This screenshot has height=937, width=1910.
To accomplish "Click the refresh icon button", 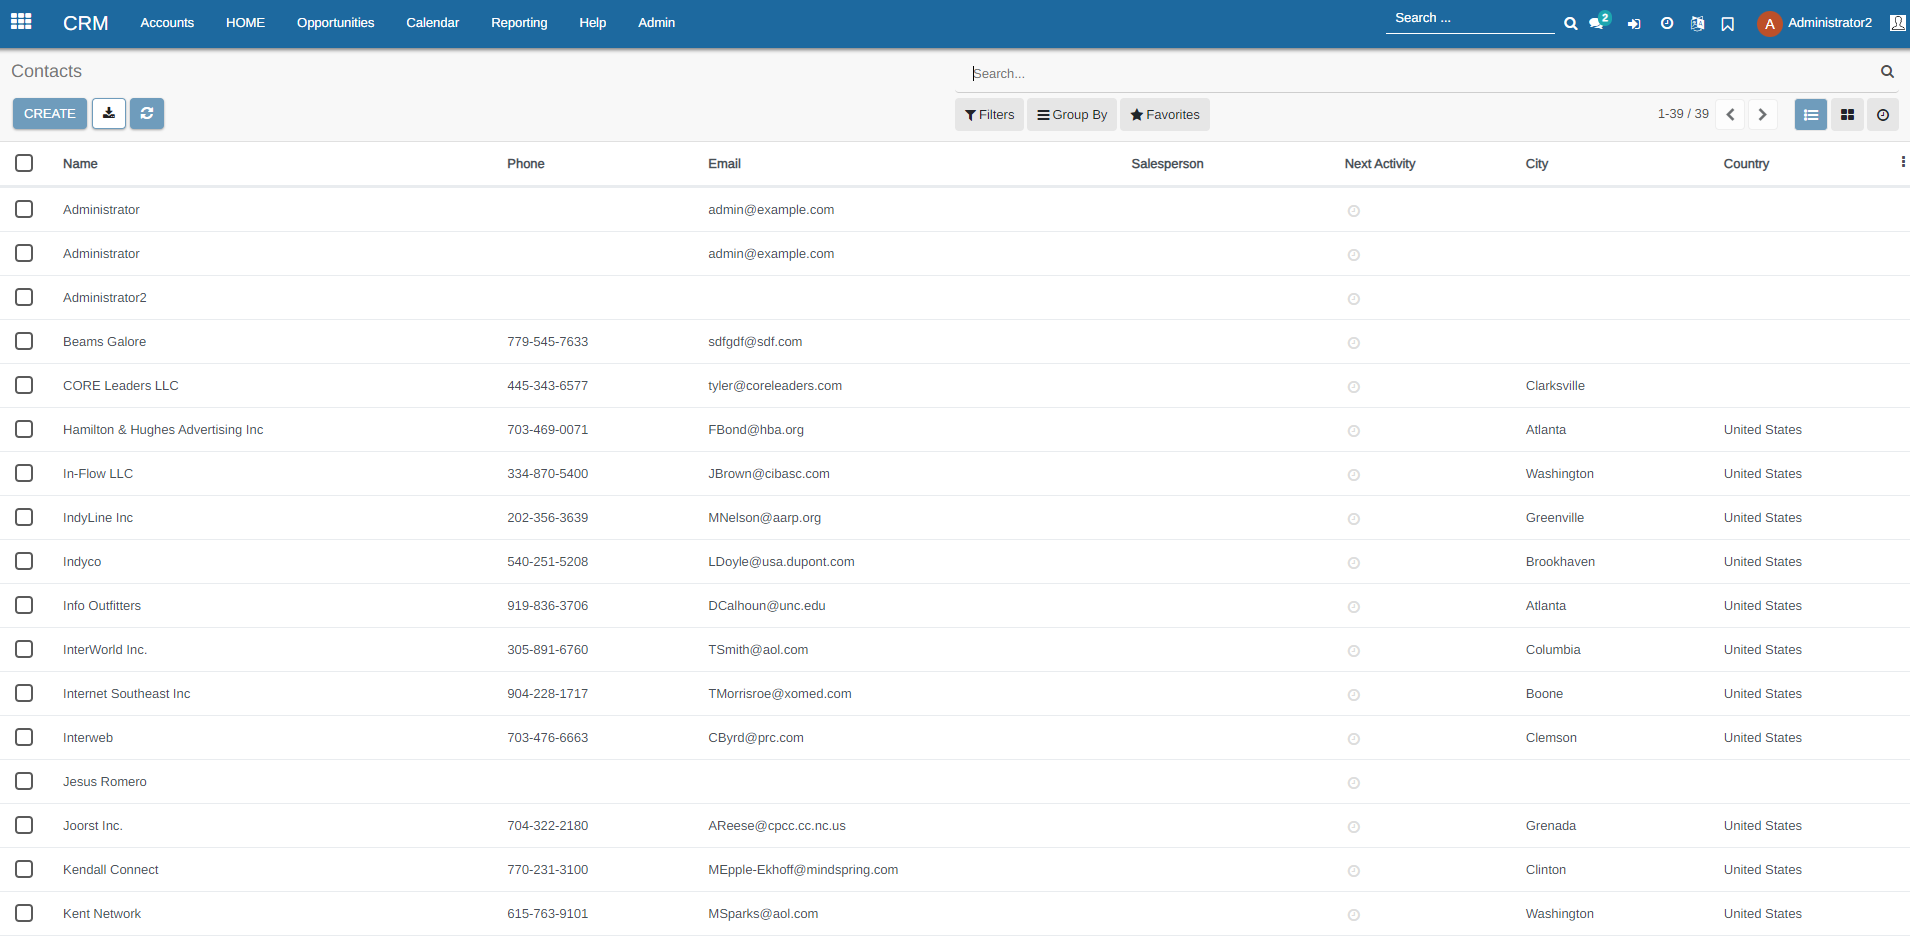I will 147,114.
